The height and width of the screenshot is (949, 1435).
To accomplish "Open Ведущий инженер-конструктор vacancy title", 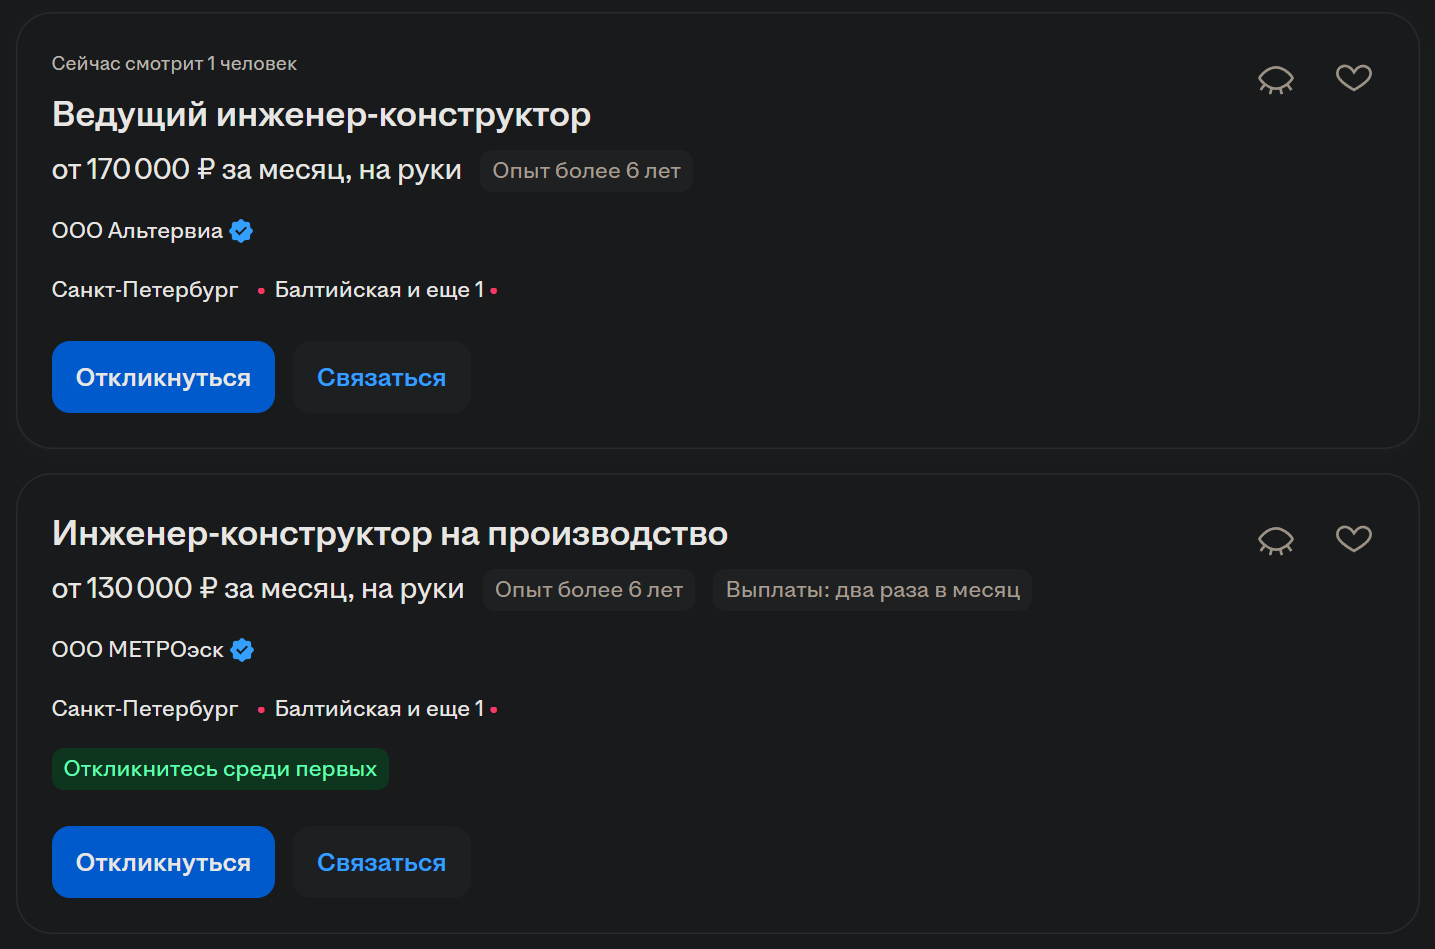I will click(321, 115).
